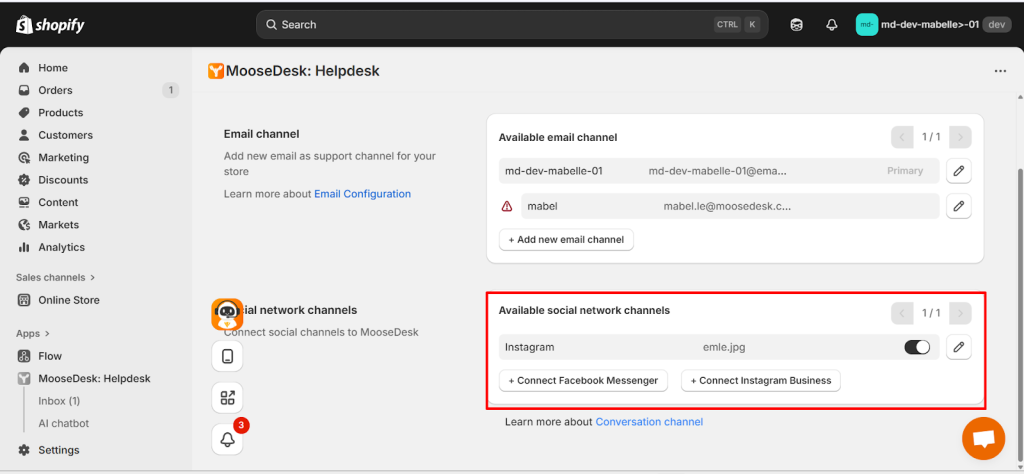Open the Email Configuration link
Screen dimensions: 1024x474
point(362,194)
